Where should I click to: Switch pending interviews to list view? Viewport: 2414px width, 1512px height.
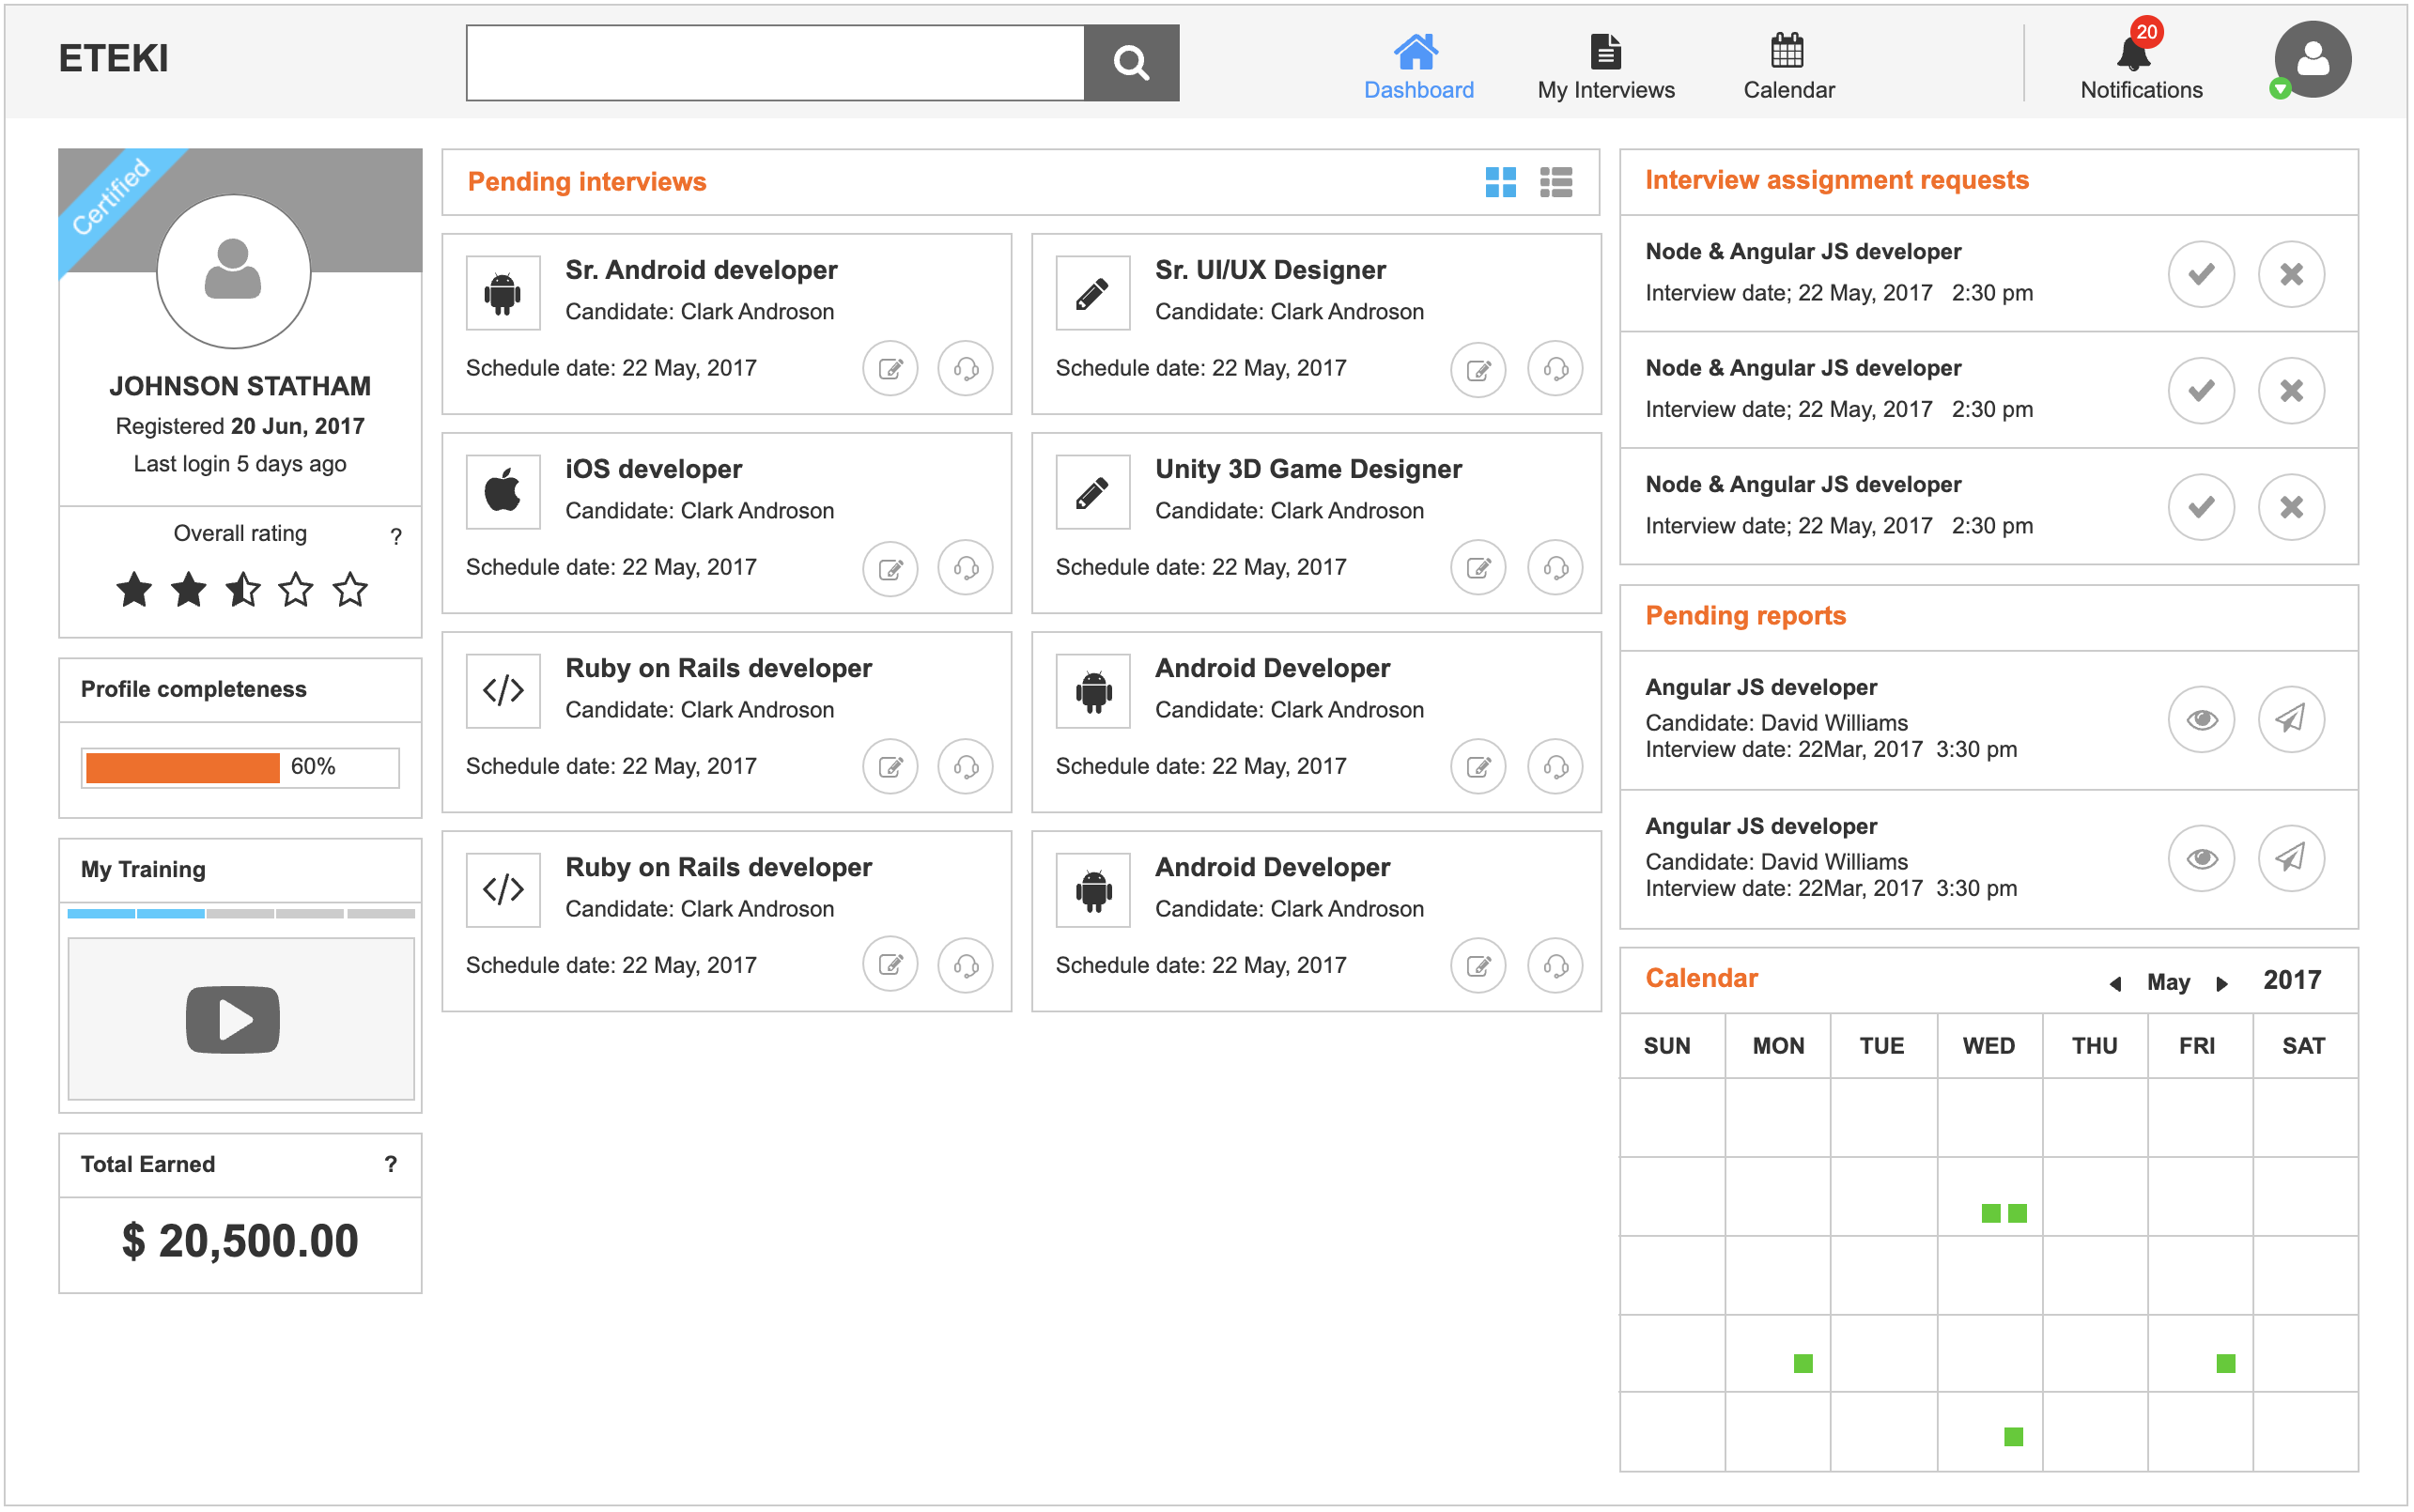click(1556, 182)
